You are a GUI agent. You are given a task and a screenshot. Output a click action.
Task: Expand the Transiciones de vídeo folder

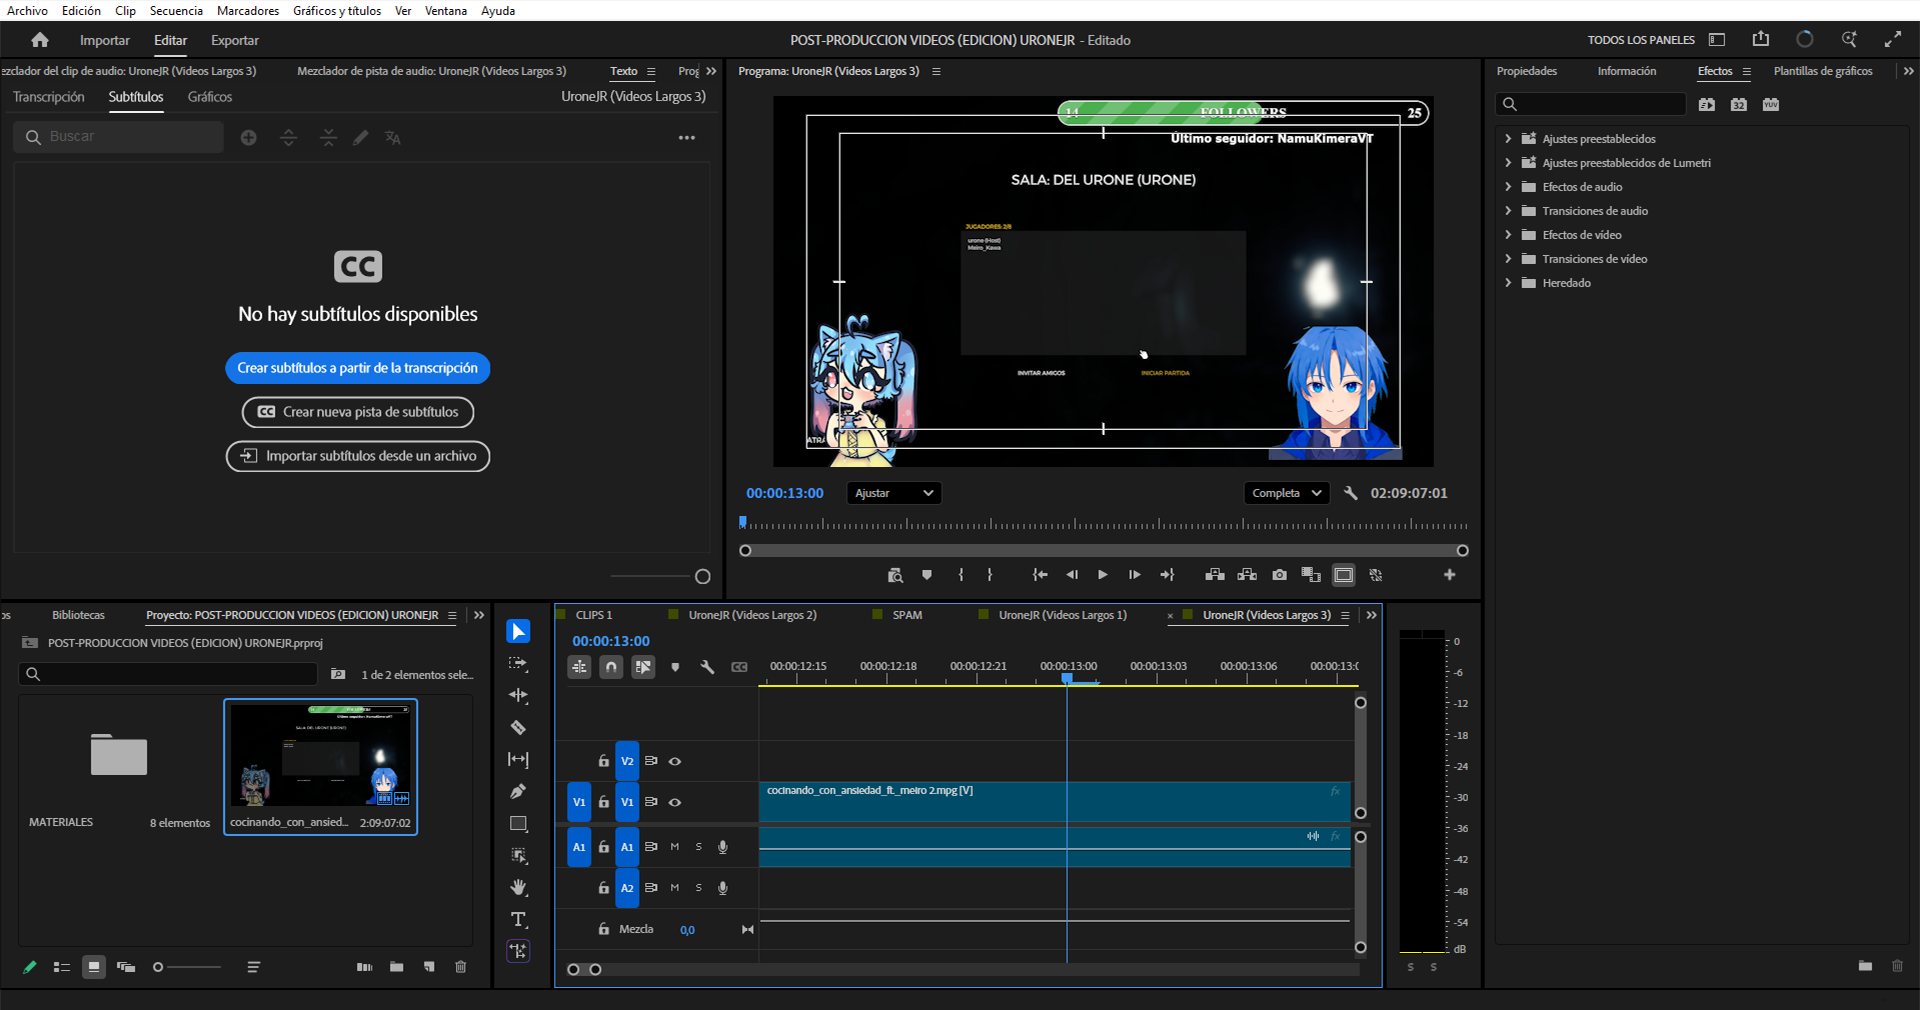coord(1508,259)
